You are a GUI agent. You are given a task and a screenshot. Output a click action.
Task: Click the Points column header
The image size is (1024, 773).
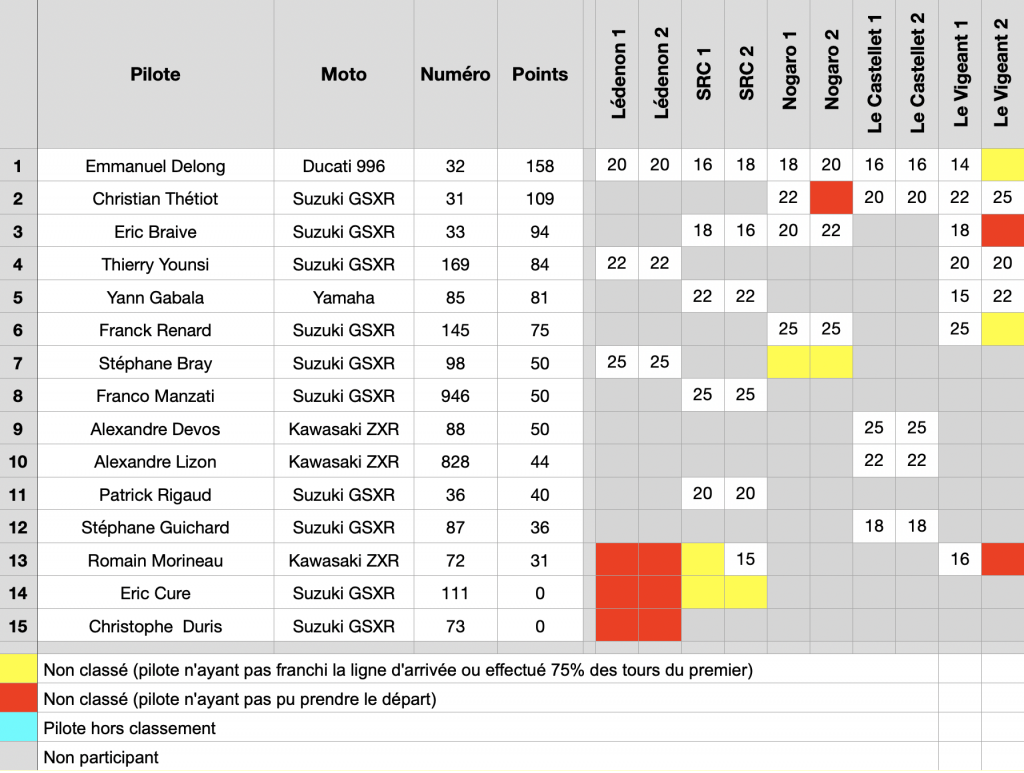pos(540,74)
